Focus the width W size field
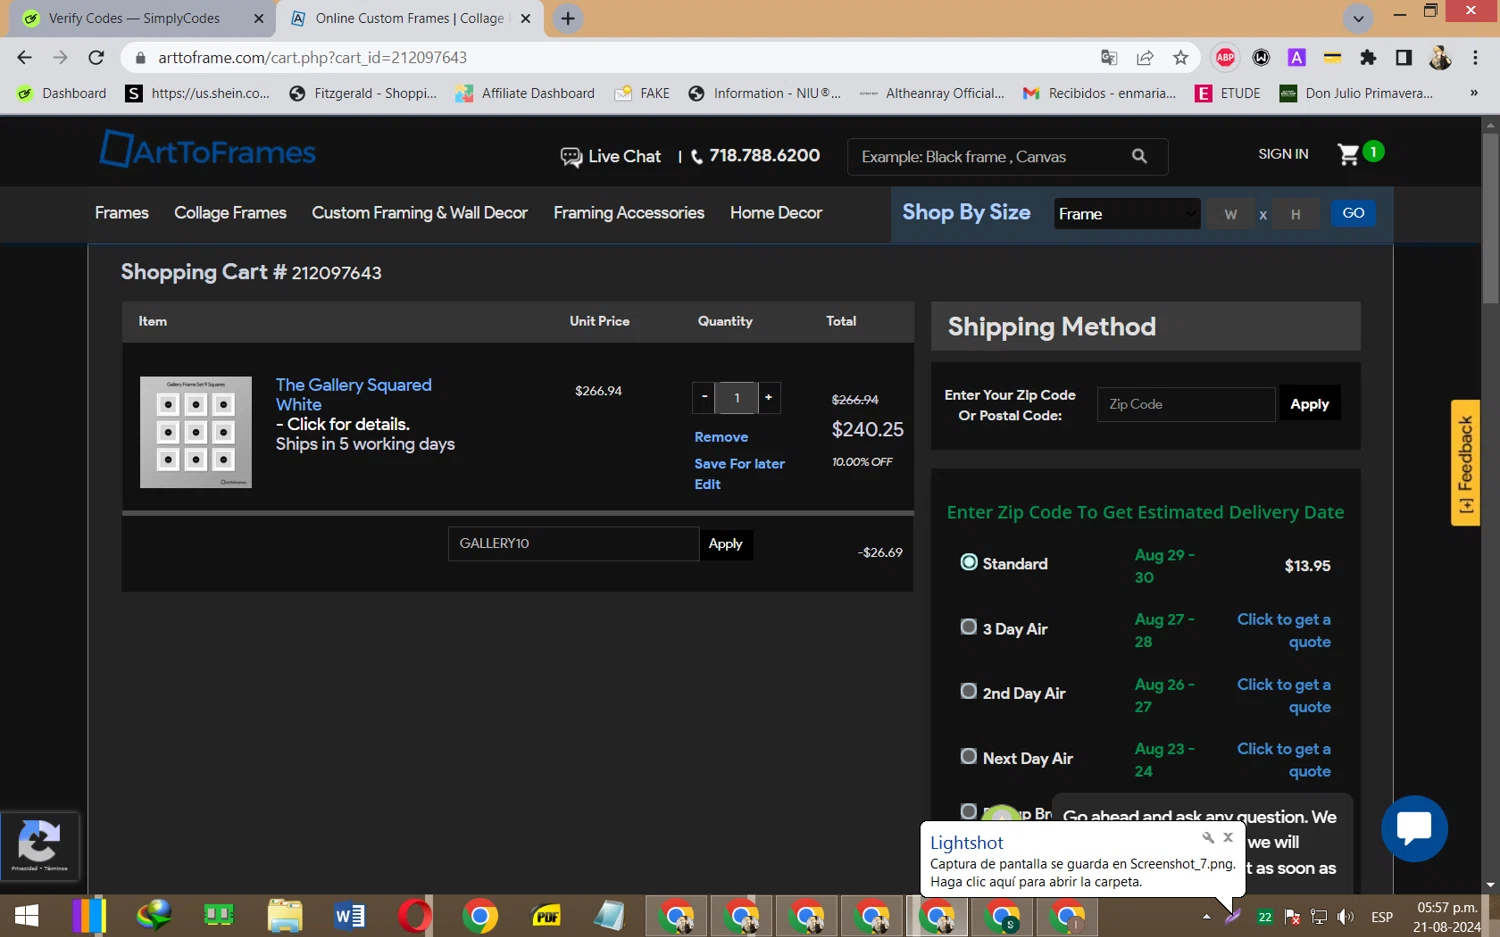The image size is (1500, 937). [x=1231, y=214]
